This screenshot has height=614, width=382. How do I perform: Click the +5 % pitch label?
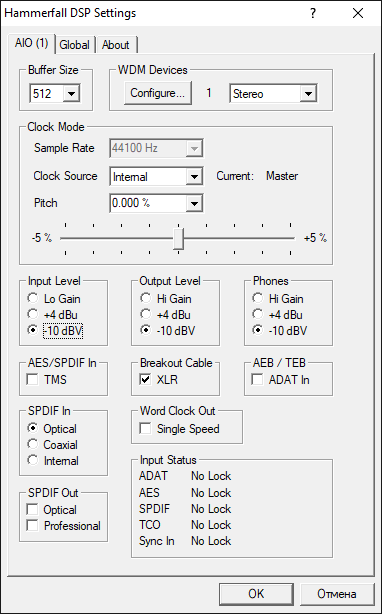coord(315,238)
